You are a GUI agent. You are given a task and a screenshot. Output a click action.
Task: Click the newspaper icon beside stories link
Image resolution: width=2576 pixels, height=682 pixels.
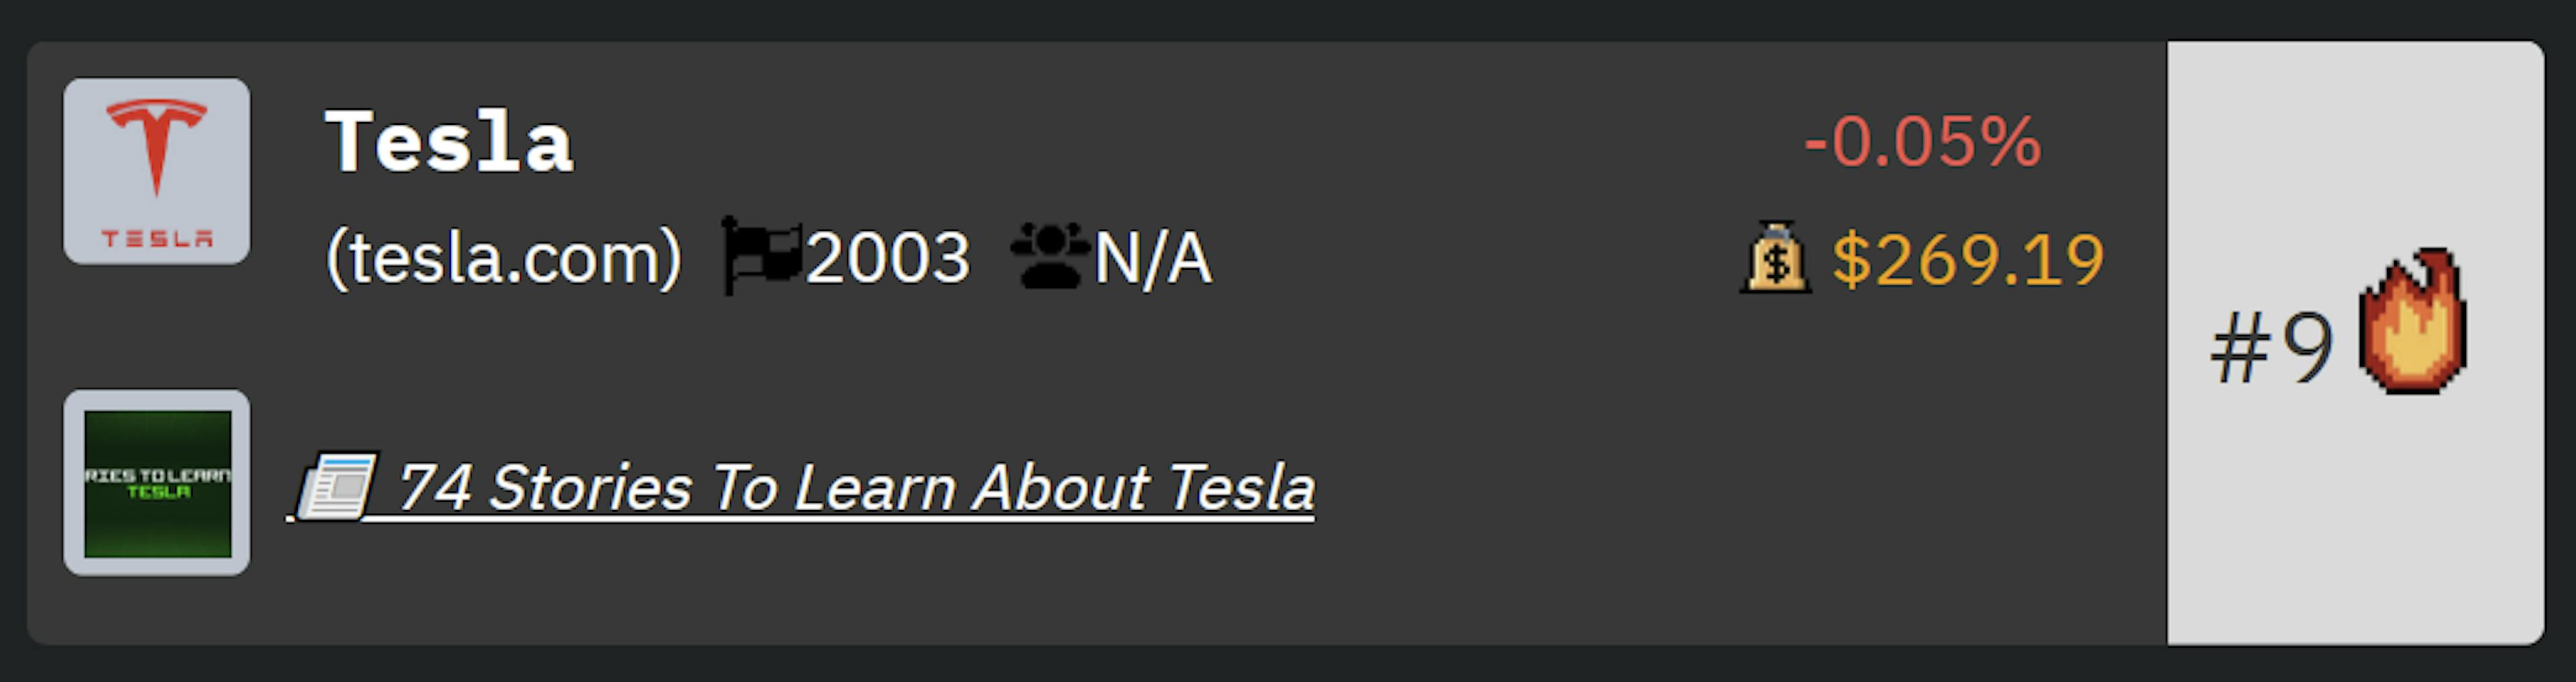[337, 486]
